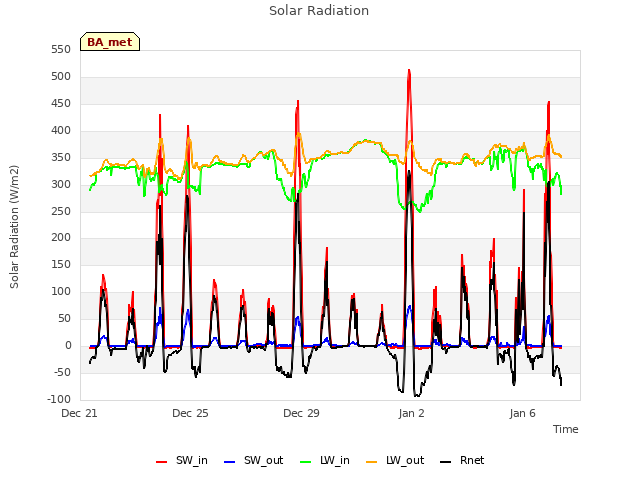This screenshot has width=640, height=480.
Task: Hide the LW_in series via legend
Action: (x=325, y=460)
